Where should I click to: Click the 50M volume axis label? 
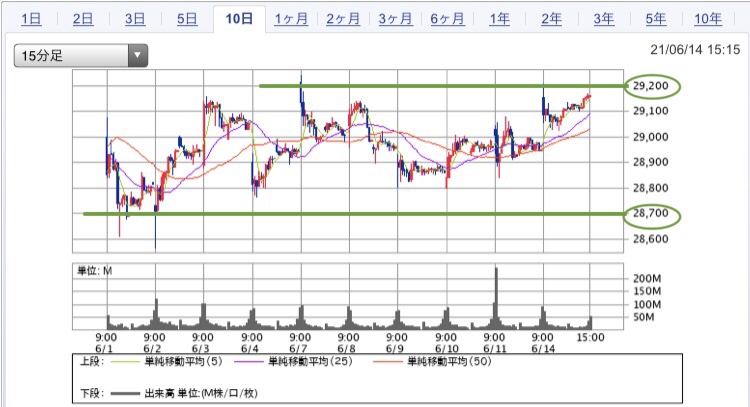coord(643,317)
